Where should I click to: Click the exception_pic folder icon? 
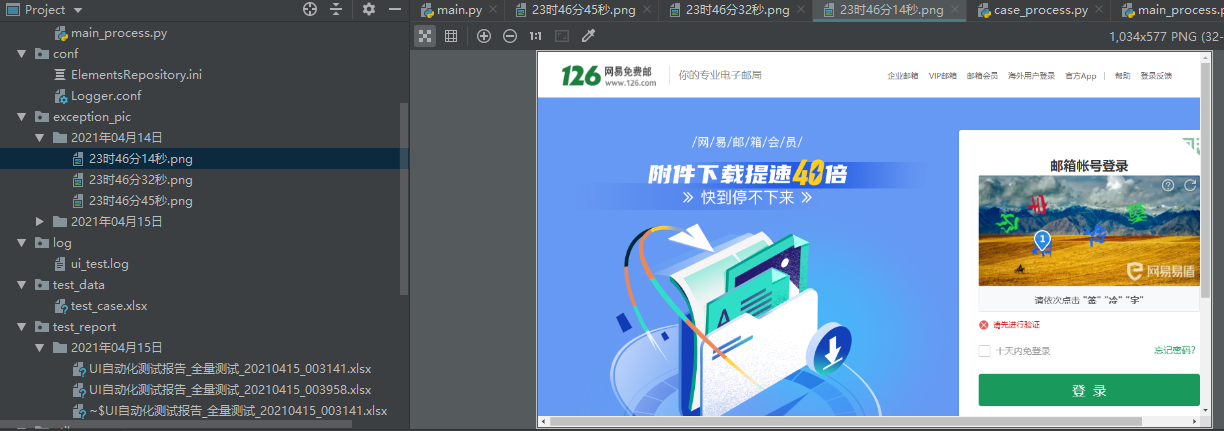click(x=42, y=117)
